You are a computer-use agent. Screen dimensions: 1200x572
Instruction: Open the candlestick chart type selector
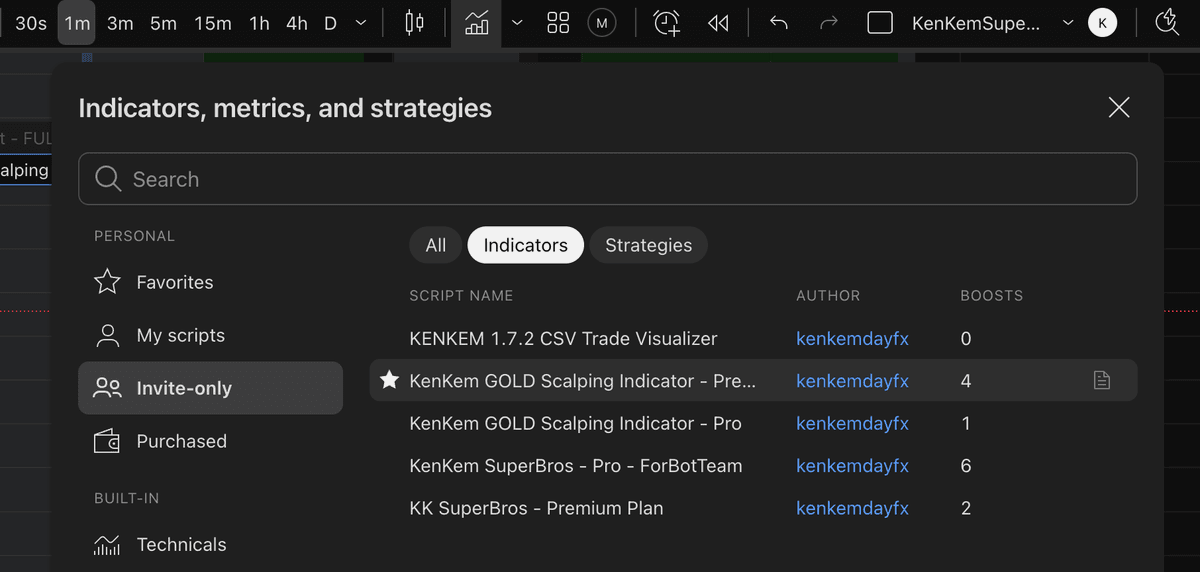coord(414,23)
